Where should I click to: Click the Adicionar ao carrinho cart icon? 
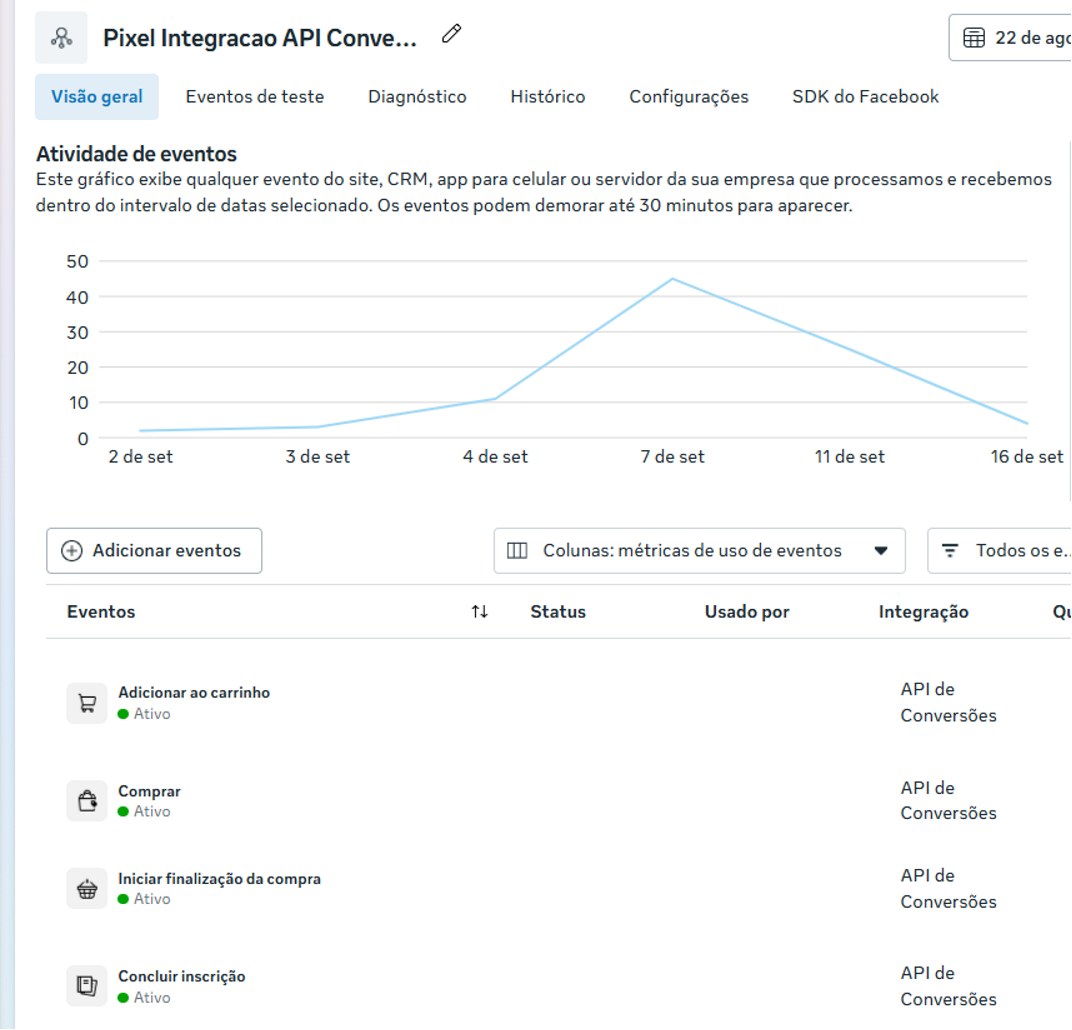(87, 703)
